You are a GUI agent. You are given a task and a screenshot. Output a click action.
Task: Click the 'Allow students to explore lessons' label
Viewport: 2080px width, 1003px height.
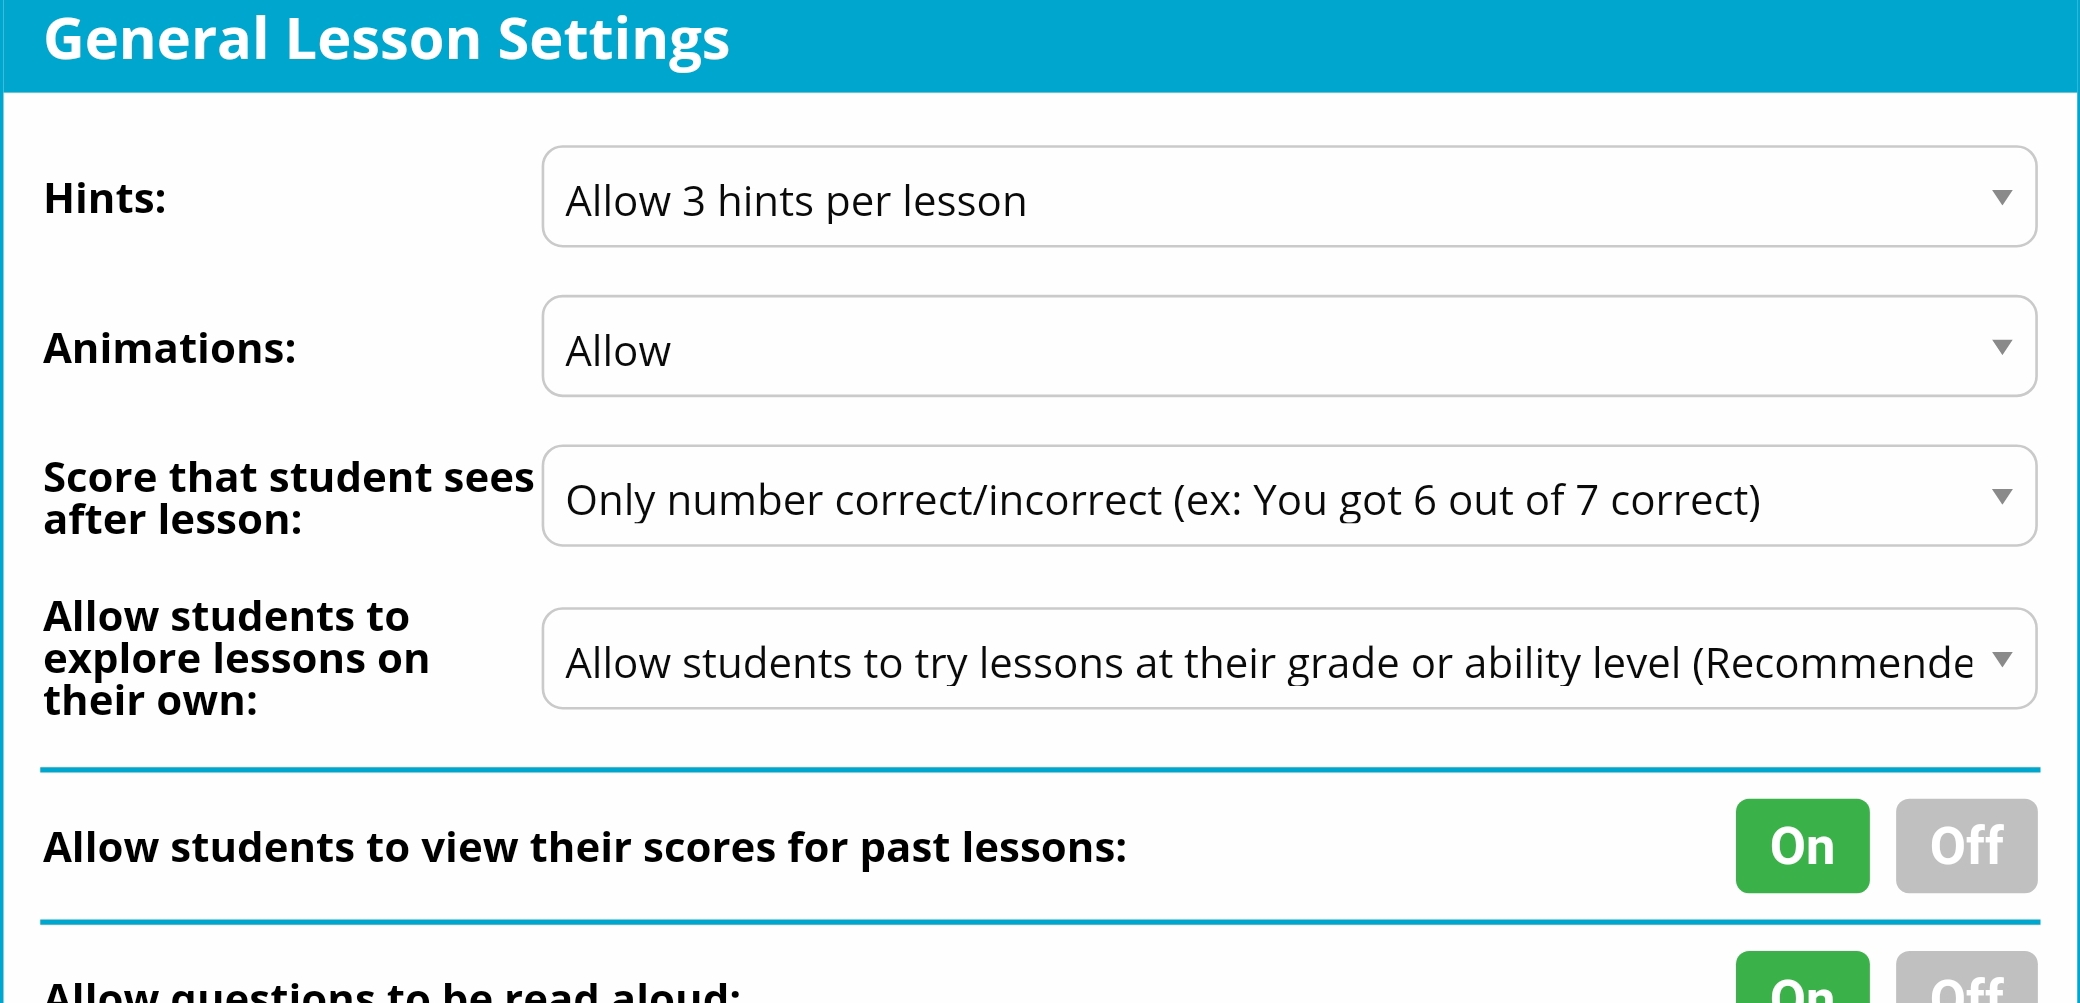pyautogui.click(x=236, y=658)
